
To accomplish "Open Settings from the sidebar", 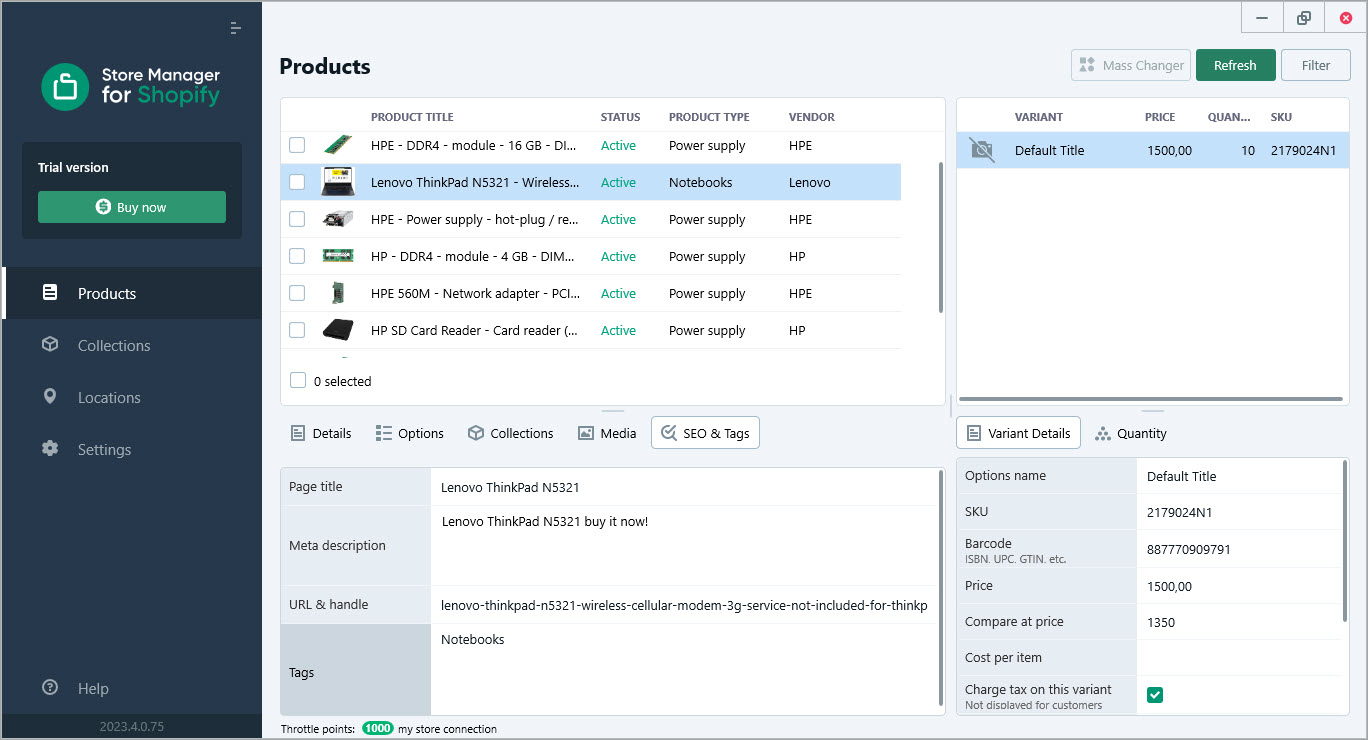I will tap(132, 449).
